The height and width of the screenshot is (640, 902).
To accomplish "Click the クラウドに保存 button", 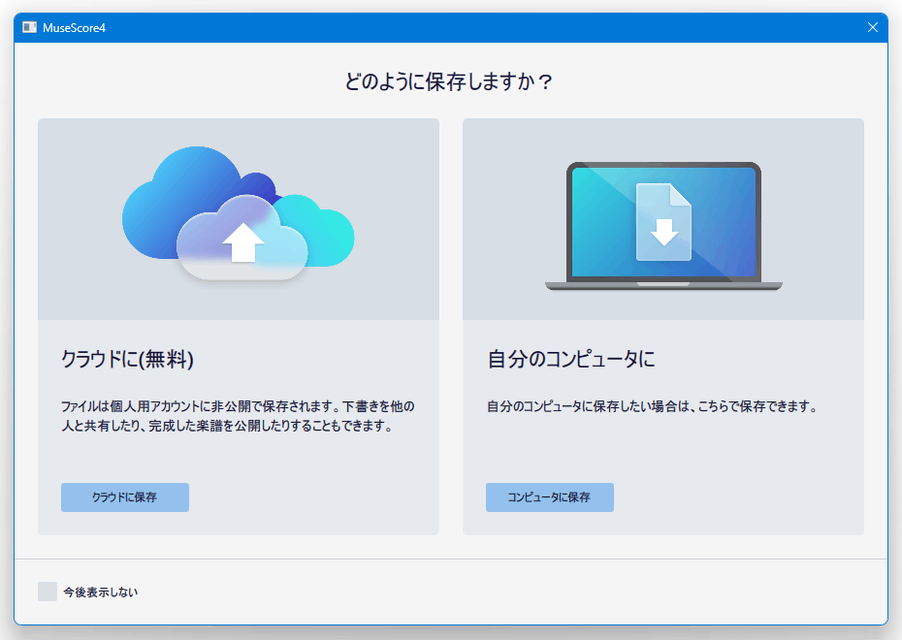I will point(125,497).
